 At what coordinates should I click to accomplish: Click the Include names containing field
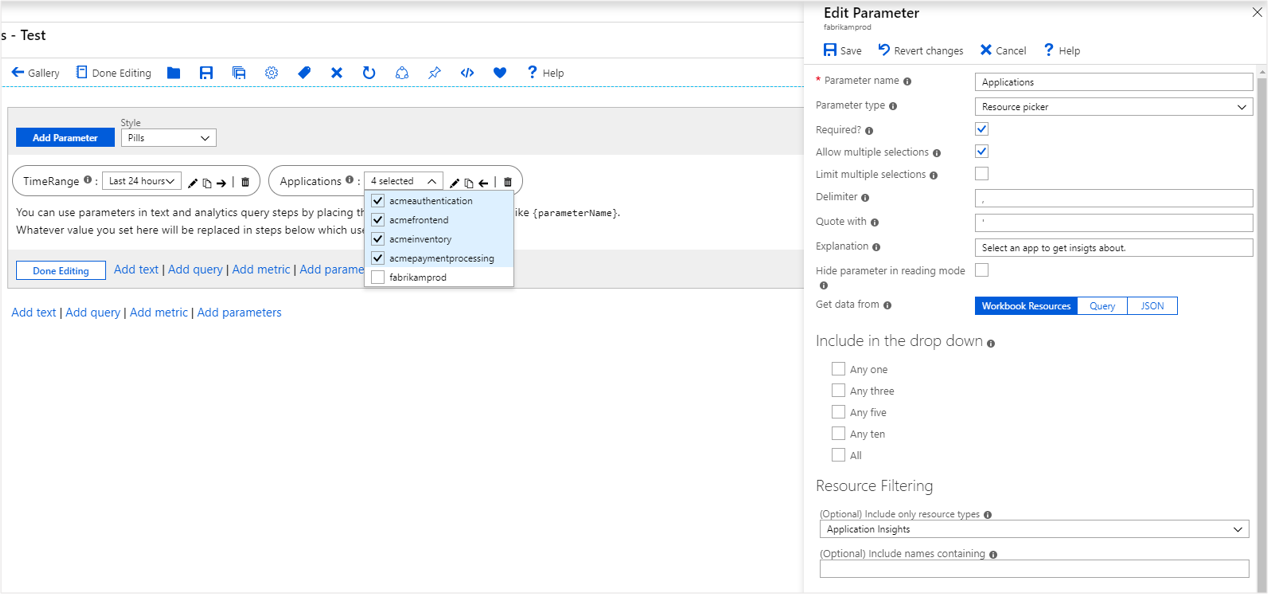(1034, 569)
